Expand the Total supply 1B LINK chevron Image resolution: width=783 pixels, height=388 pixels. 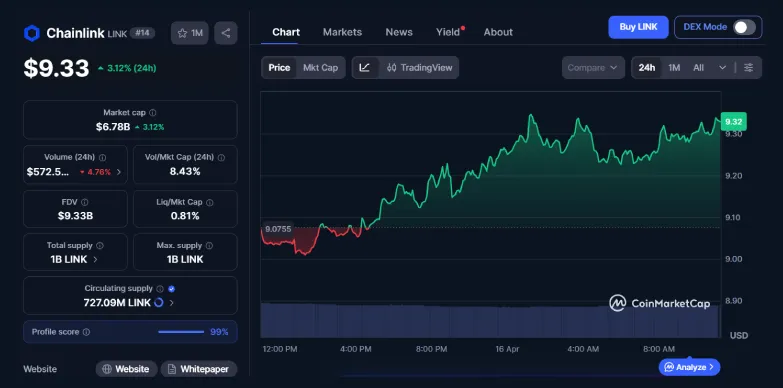(x=95, y=260)
